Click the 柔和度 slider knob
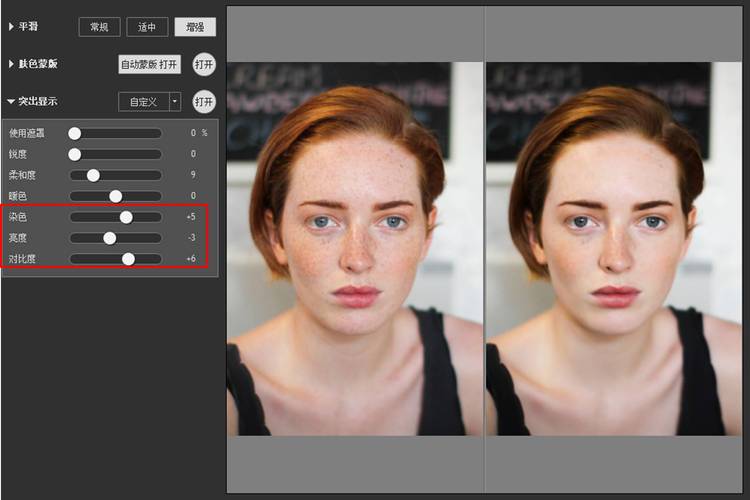750x500 pixels. (x=93, y=175)
